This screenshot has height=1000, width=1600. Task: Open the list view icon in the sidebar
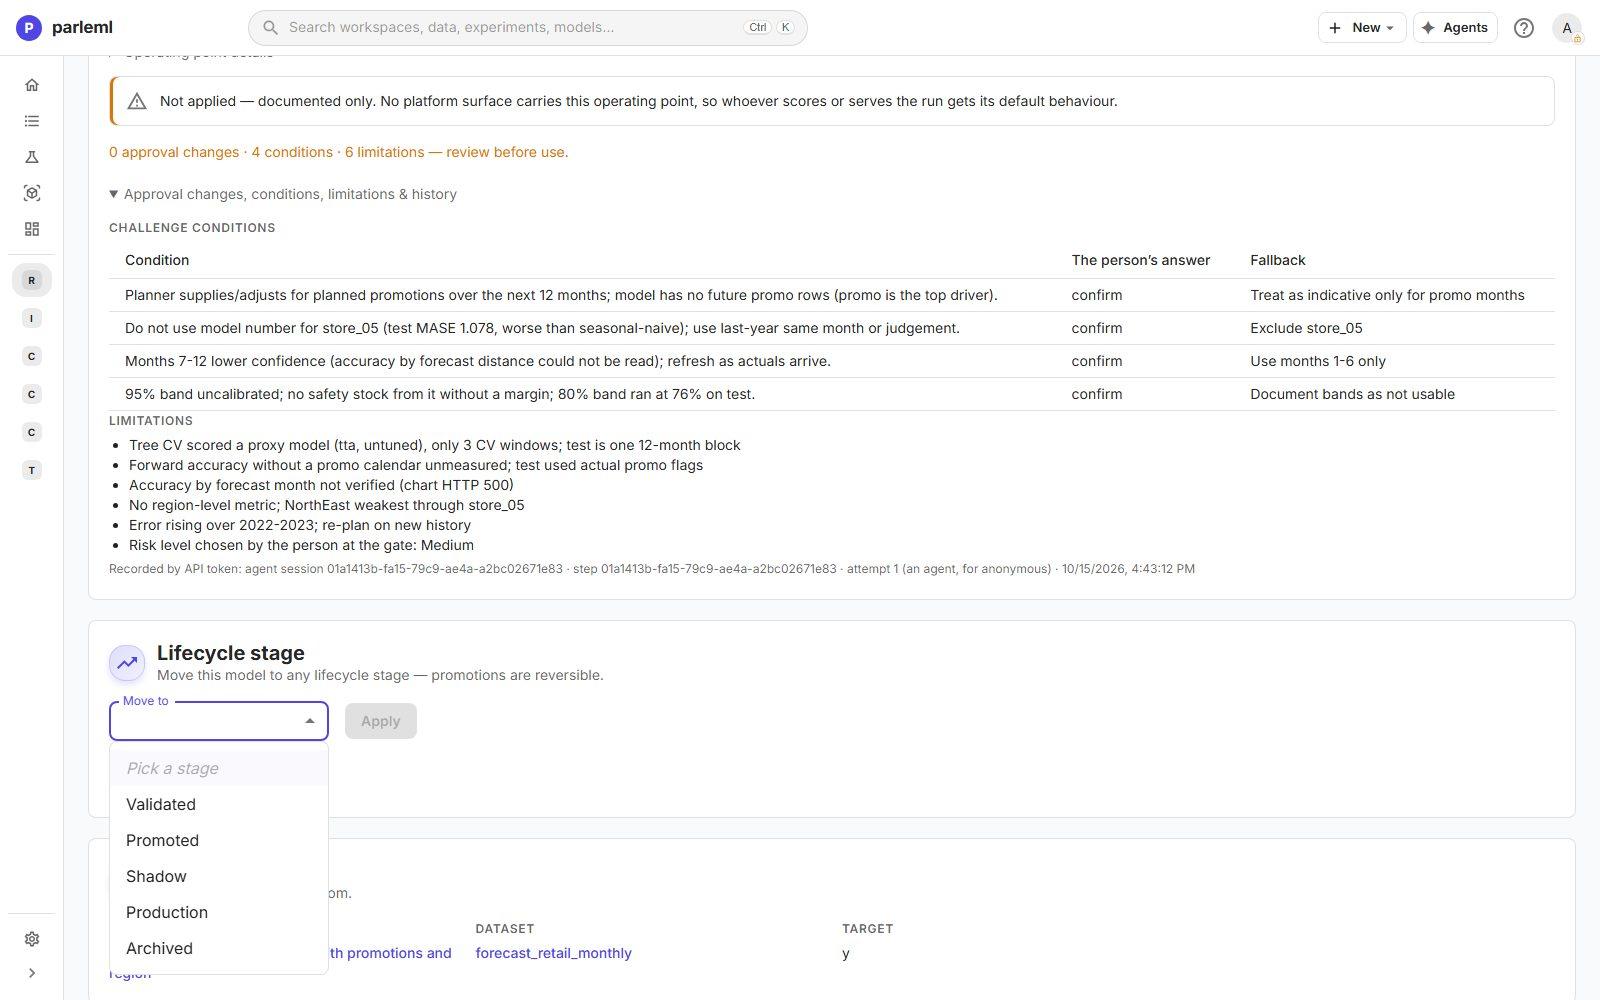(32, 121)
